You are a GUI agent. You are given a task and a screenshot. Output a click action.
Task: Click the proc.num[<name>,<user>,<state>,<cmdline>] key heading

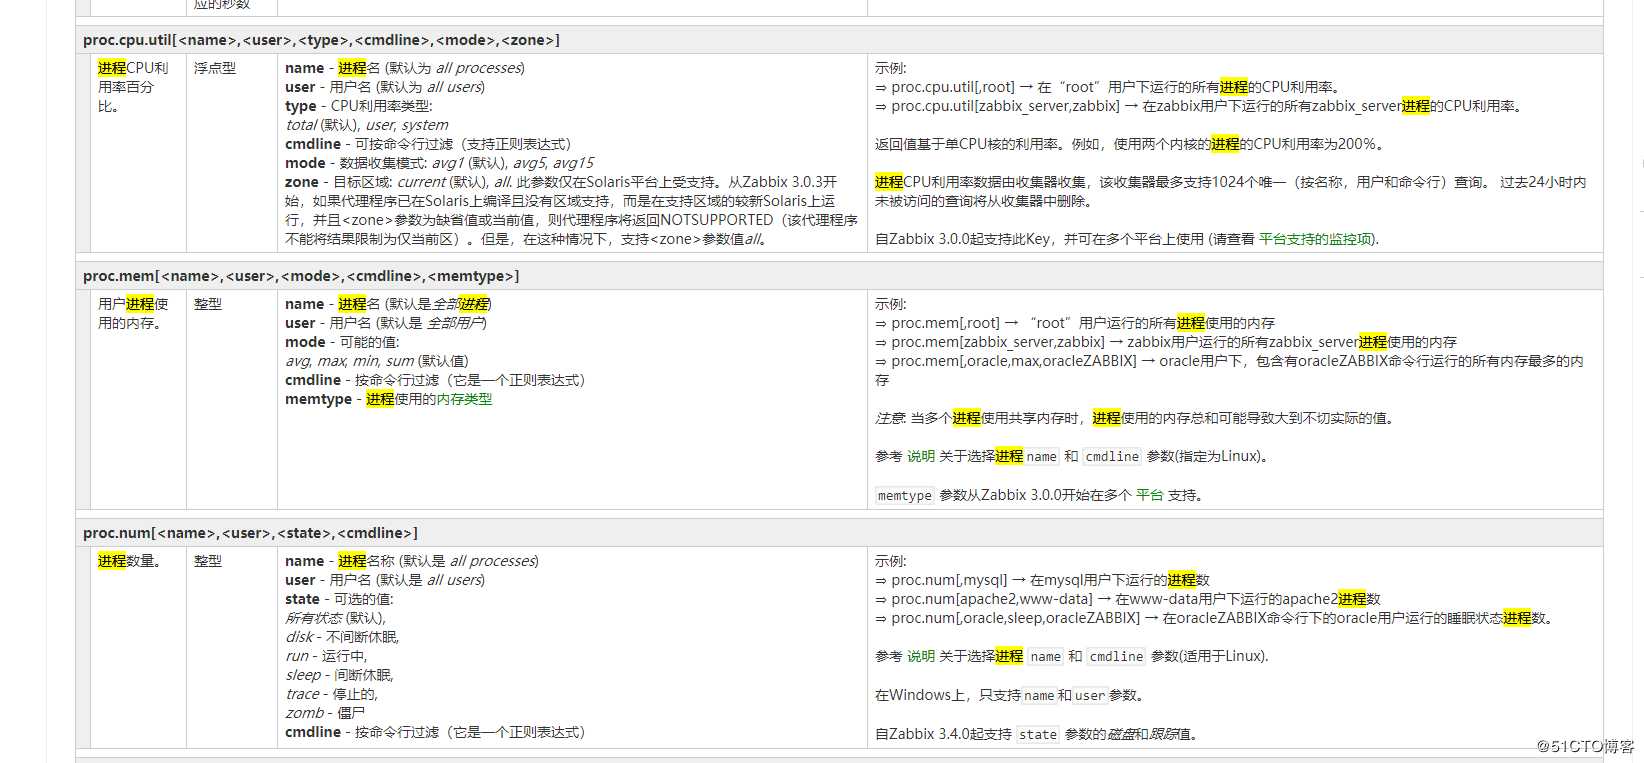point(250,533)
